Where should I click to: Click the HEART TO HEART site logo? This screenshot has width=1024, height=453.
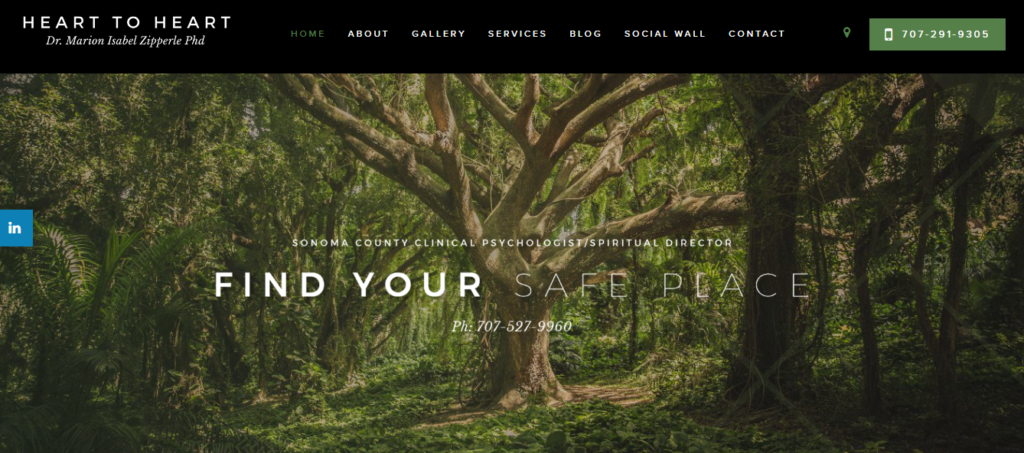coord(127,23)
